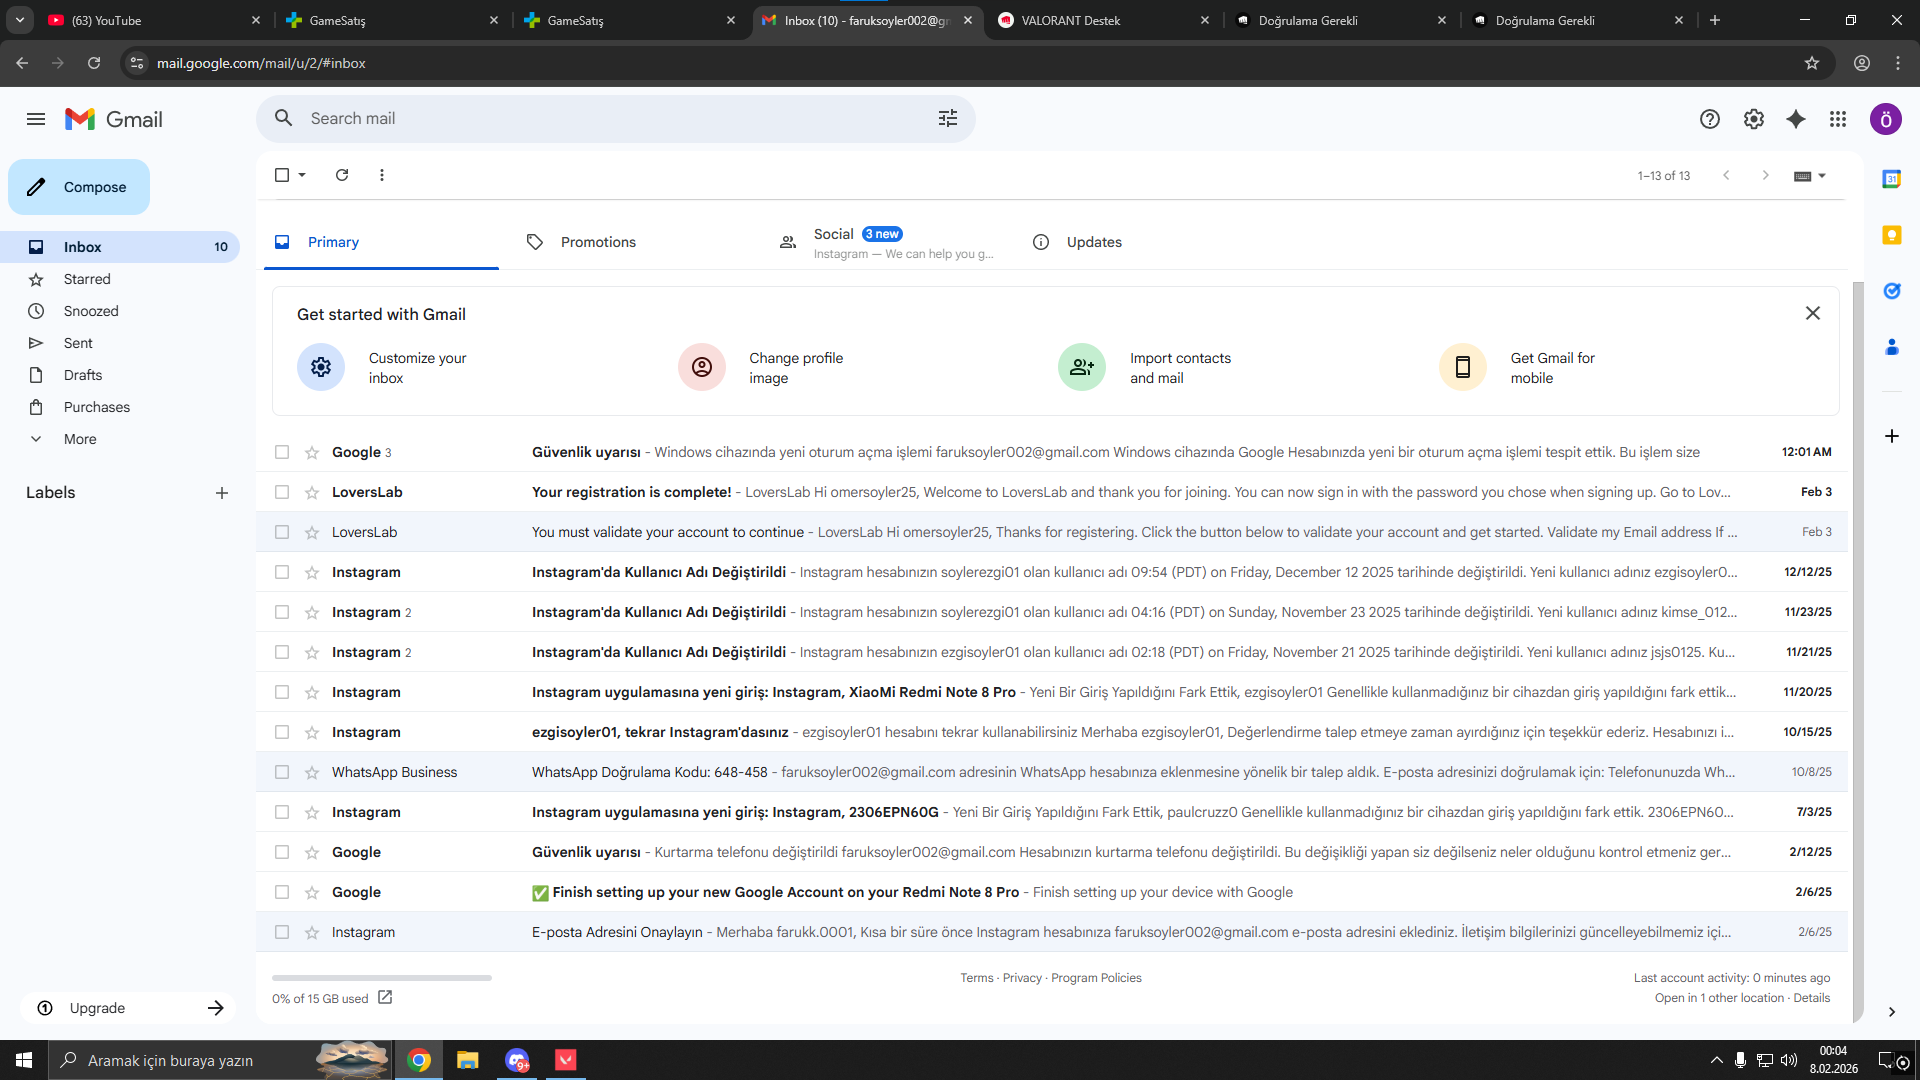1920x1080 pixels.
Task: Select the Google 2/12/25 email checkbox
Action: [x=282, y=852]
